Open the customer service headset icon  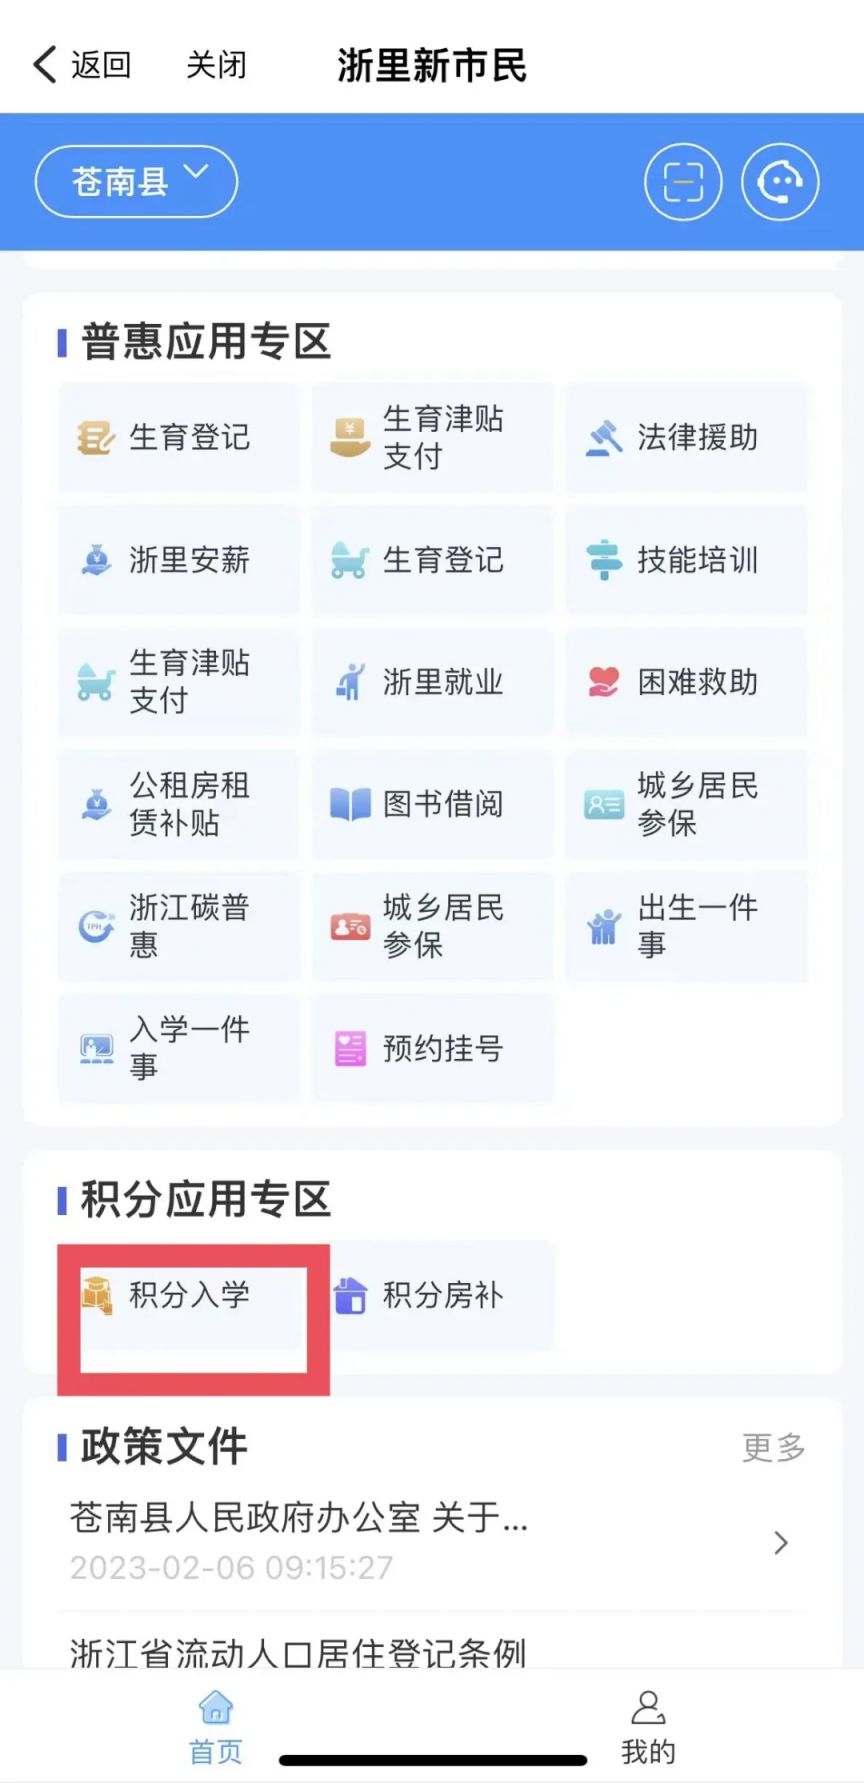click(x=780, y=182)
